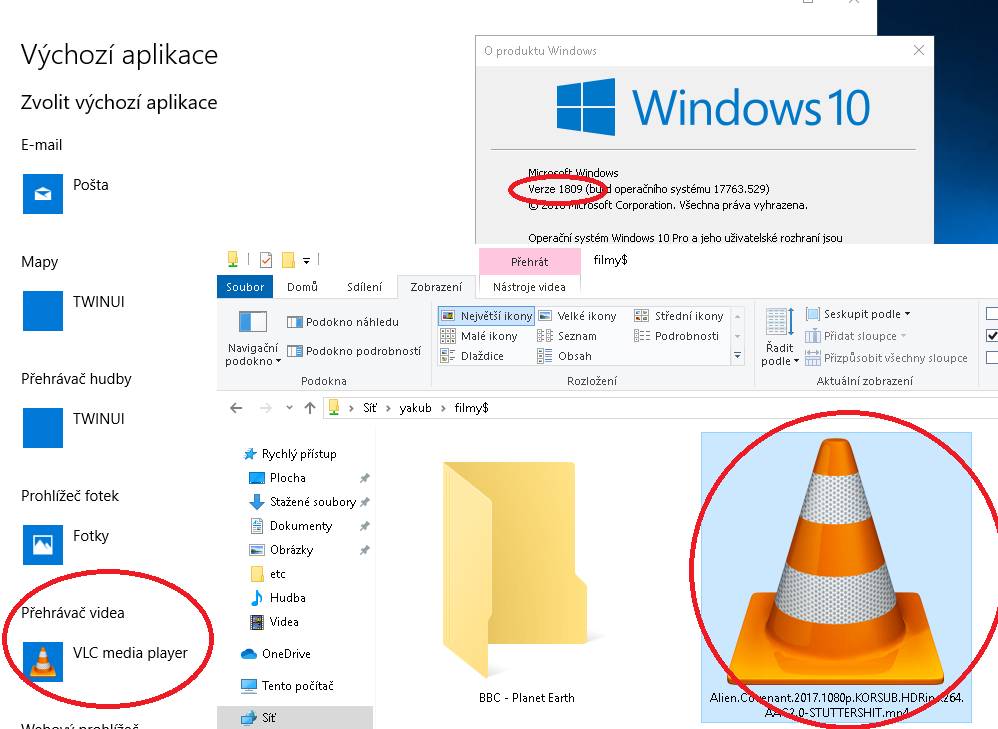Switch to the Domů ribbon tab
The width and height of the screenshot is (998, 729).
pos(302,287)
